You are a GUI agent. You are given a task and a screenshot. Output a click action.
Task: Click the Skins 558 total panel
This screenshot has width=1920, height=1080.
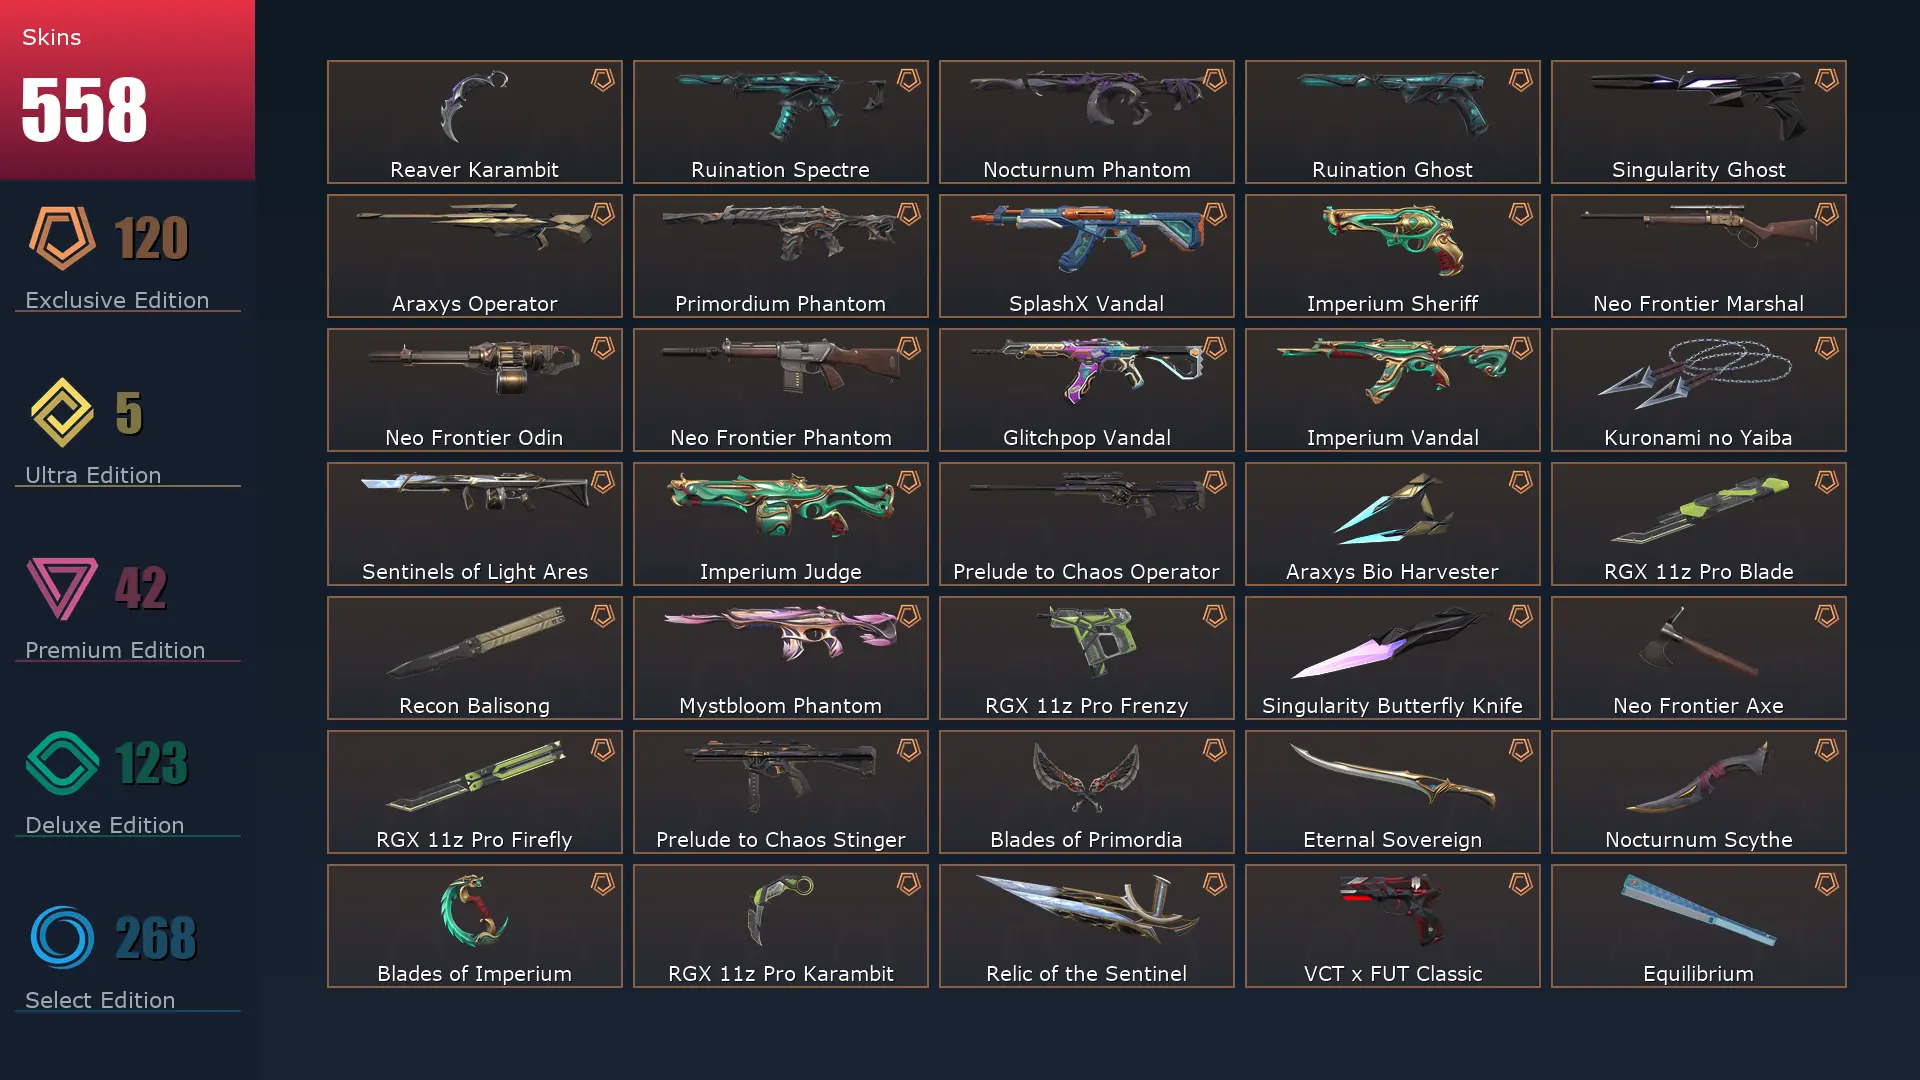(x=127, y=90)
